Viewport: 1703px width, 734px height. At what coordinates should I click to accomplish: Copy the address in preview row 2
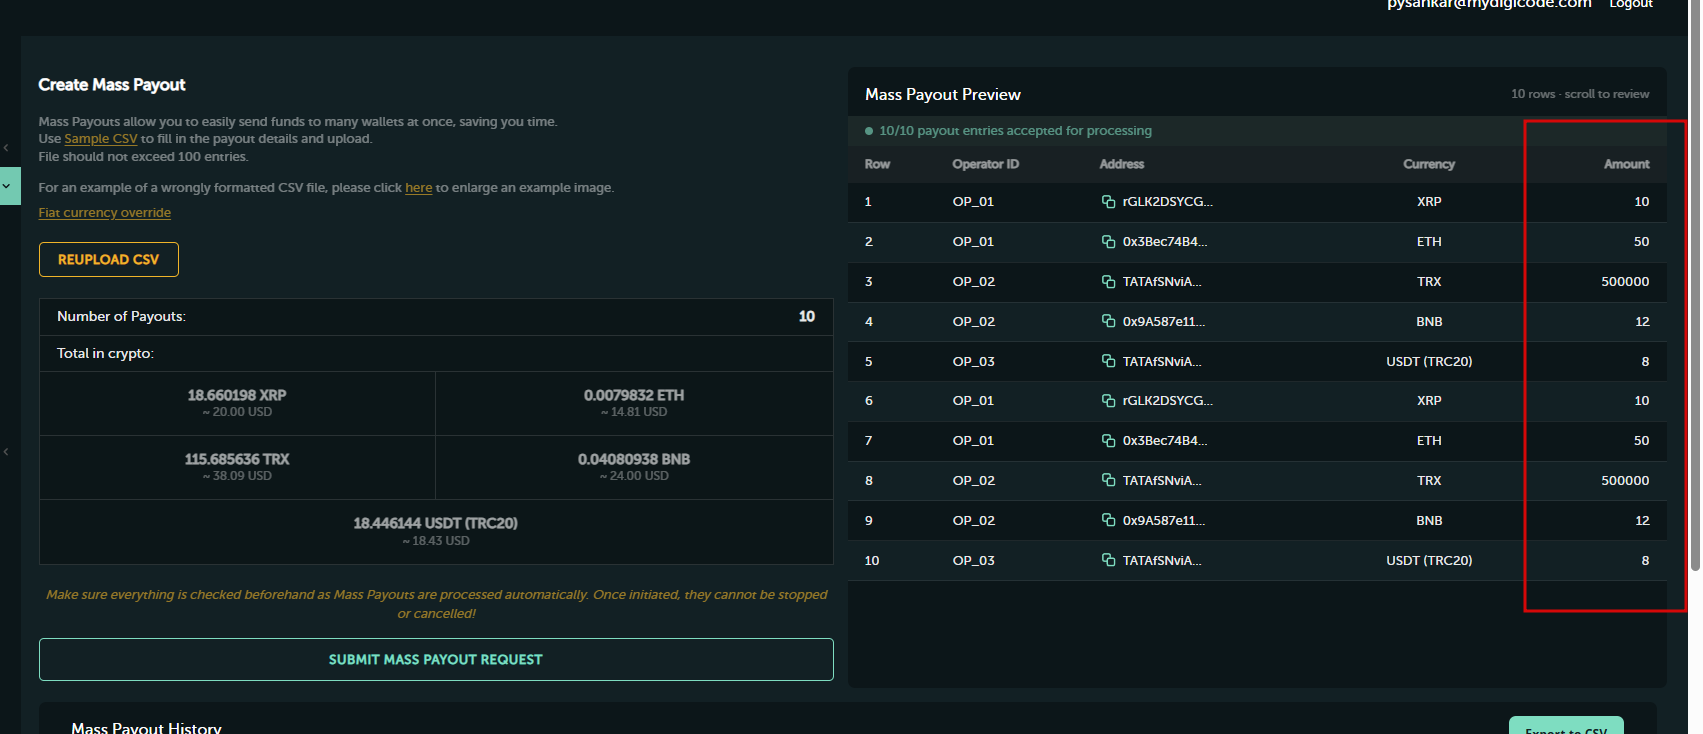(x=1108, y=242)
